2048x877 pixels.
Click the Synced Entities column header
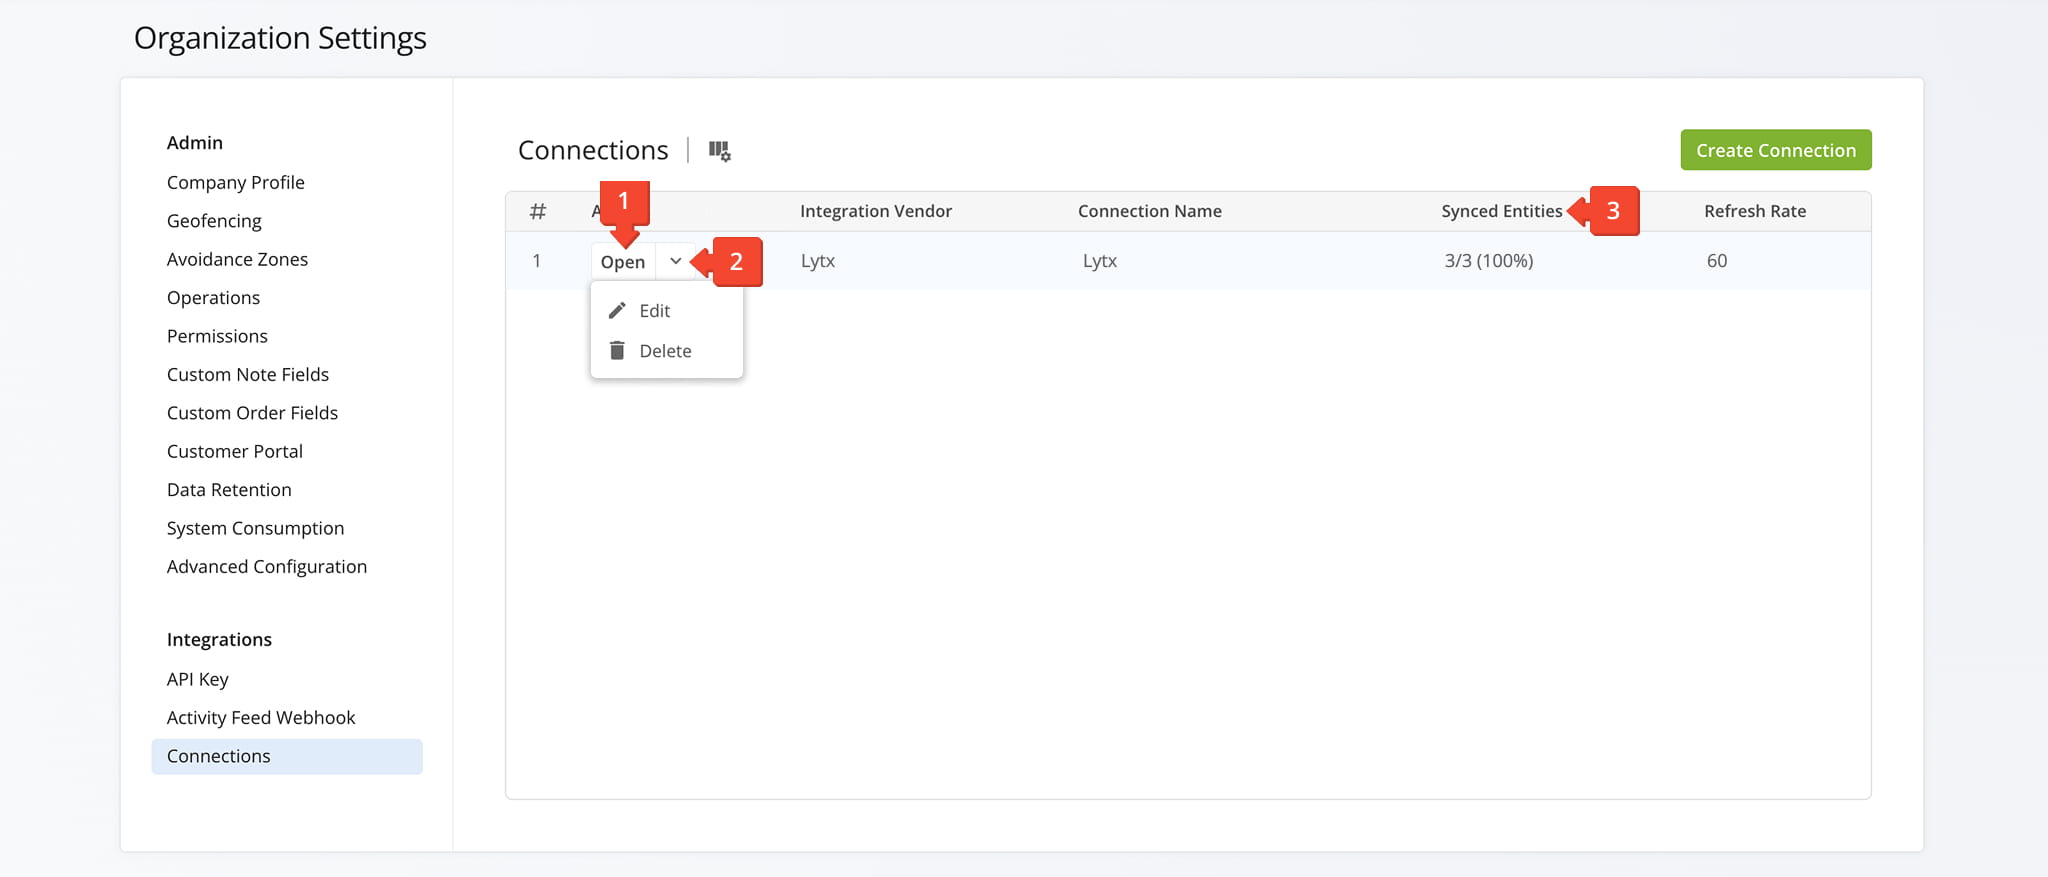(x=1500, y=211)
